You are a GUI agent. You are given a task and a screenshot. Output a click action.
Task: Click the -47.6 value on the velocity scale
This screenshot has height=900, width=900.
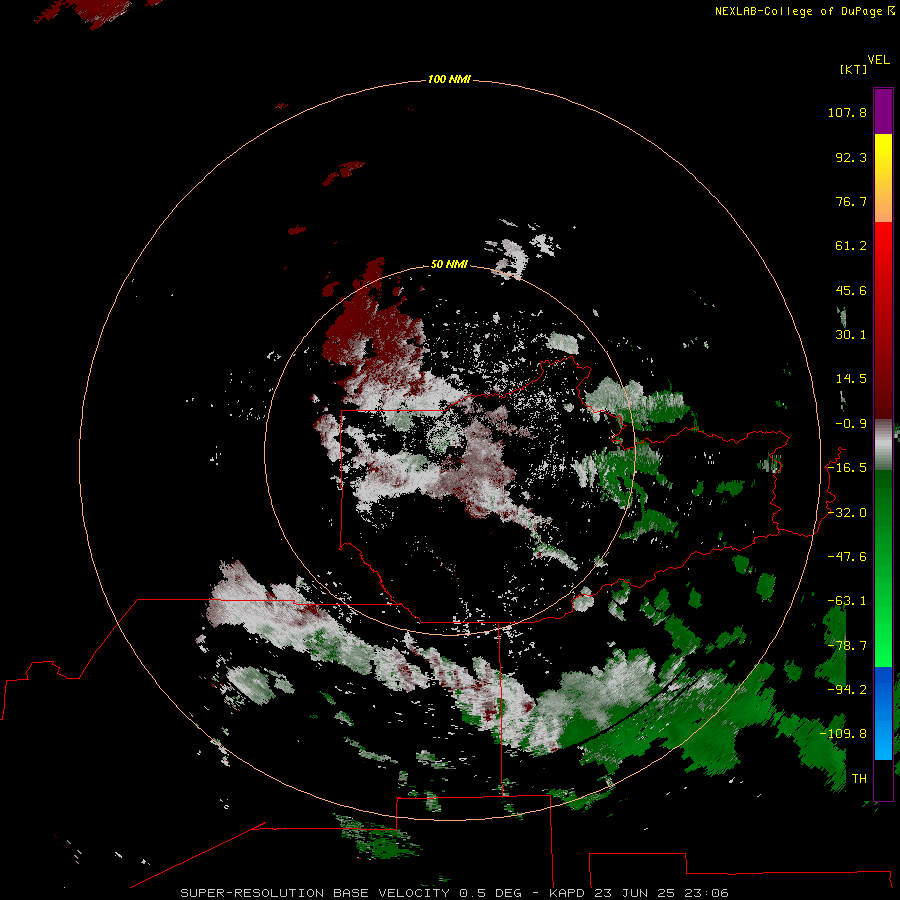(x=847, y=557)
